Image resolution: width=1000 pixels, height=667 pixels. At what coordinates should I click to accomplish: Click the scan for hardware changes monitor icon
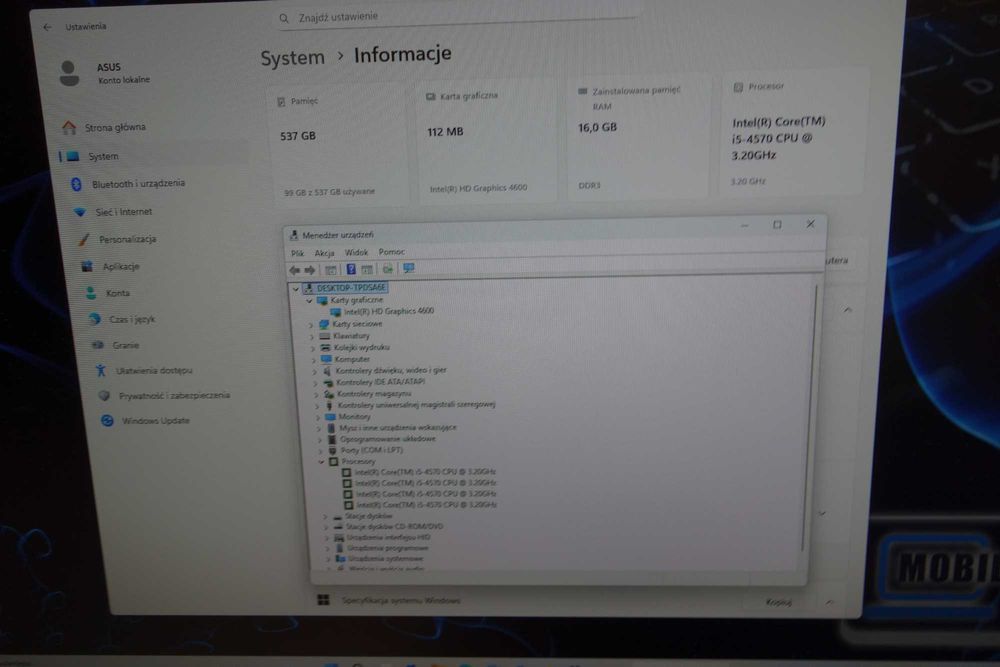[x=409, y=268]
